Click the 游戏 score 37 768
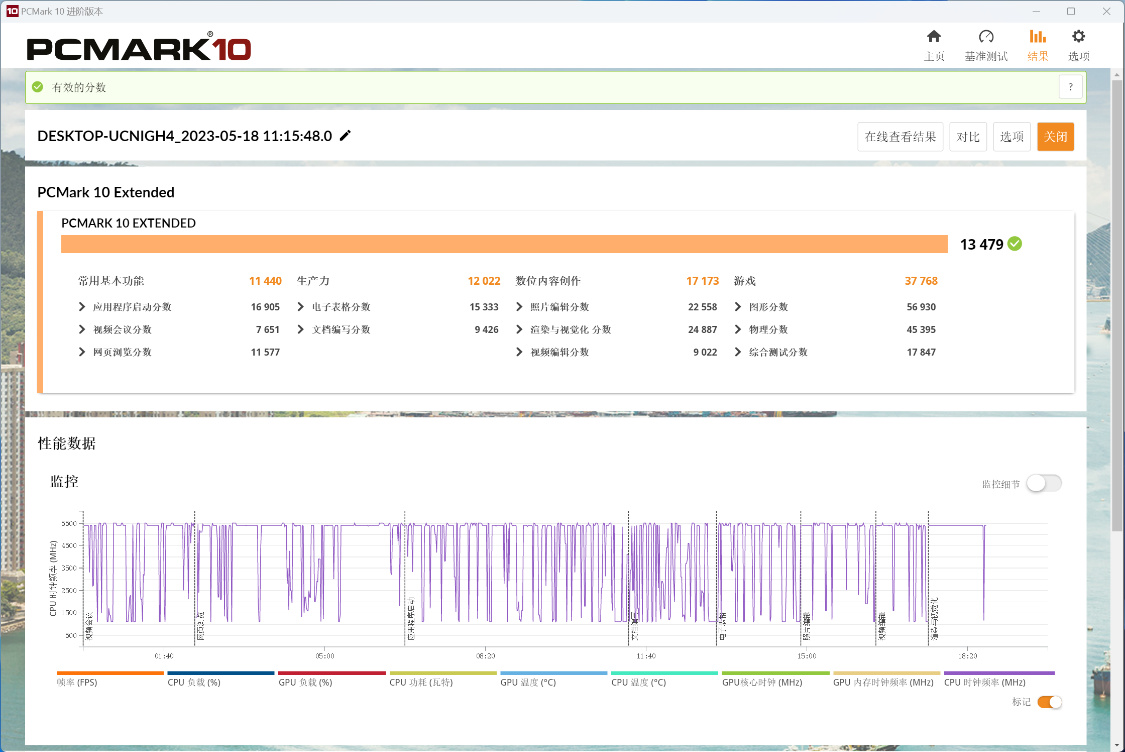 (x=921, y=281)
